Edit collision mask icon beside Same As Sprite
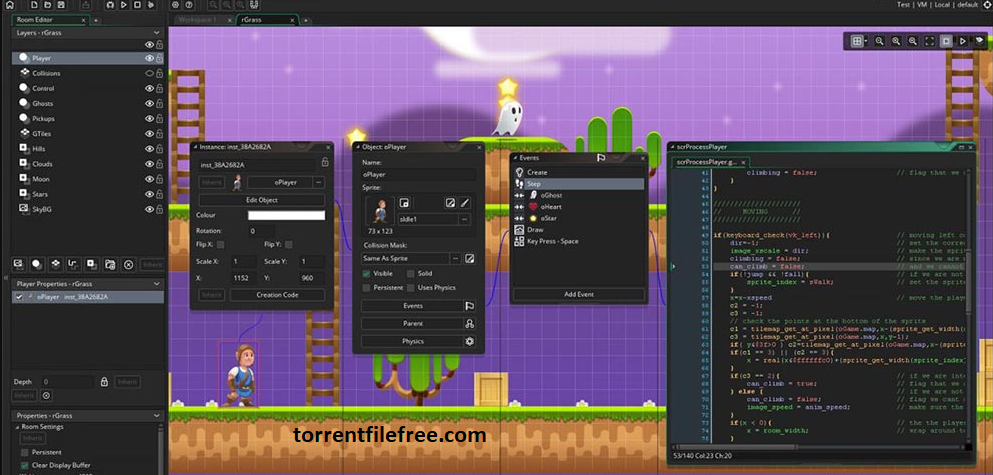 470,258
